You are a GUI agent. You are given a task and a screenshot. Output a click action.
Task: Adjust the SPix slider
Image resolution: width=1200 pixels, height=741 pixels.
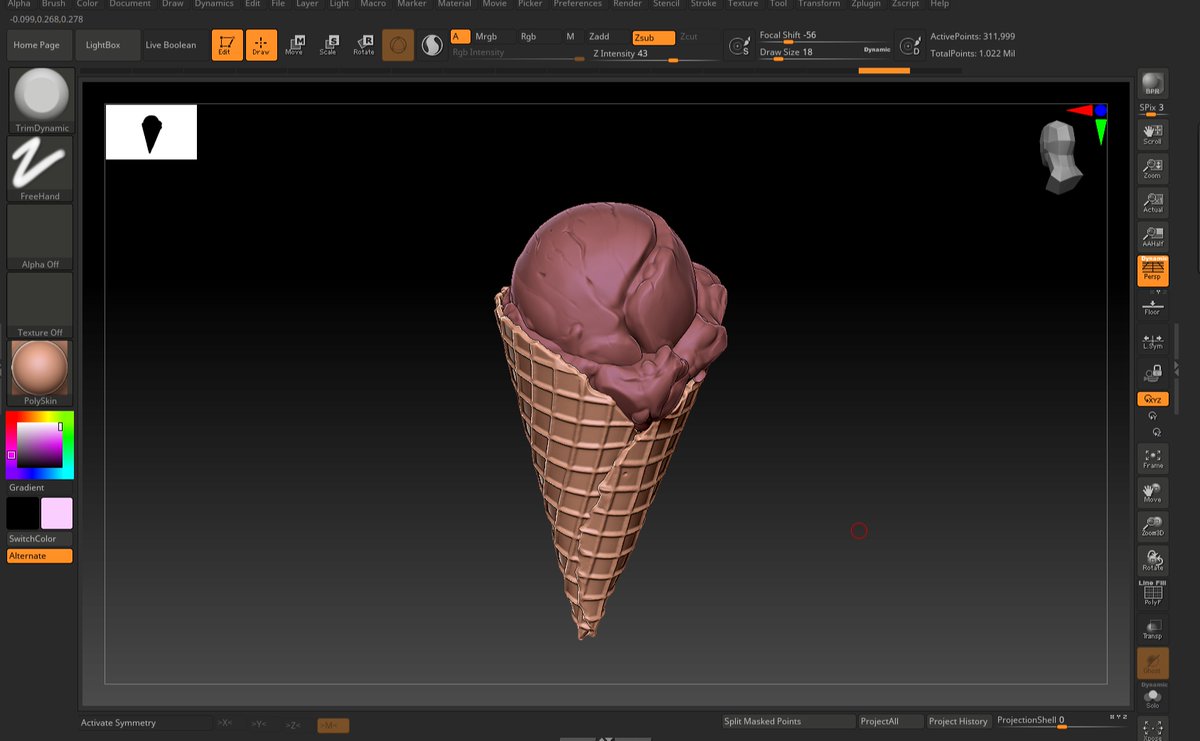(1153, 110)
